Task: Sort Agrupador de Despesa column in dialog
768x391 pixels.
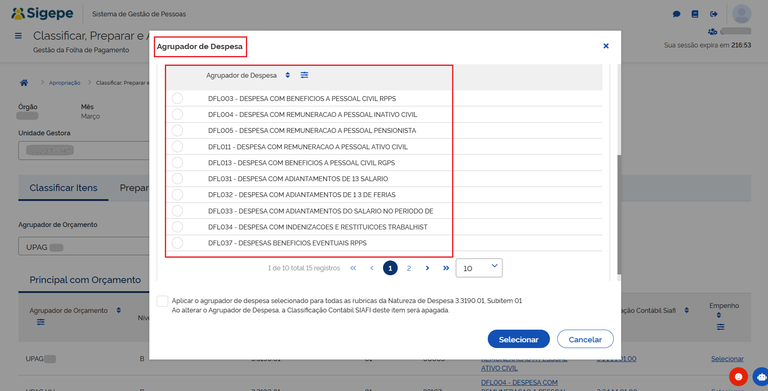Action: (288, 75)
